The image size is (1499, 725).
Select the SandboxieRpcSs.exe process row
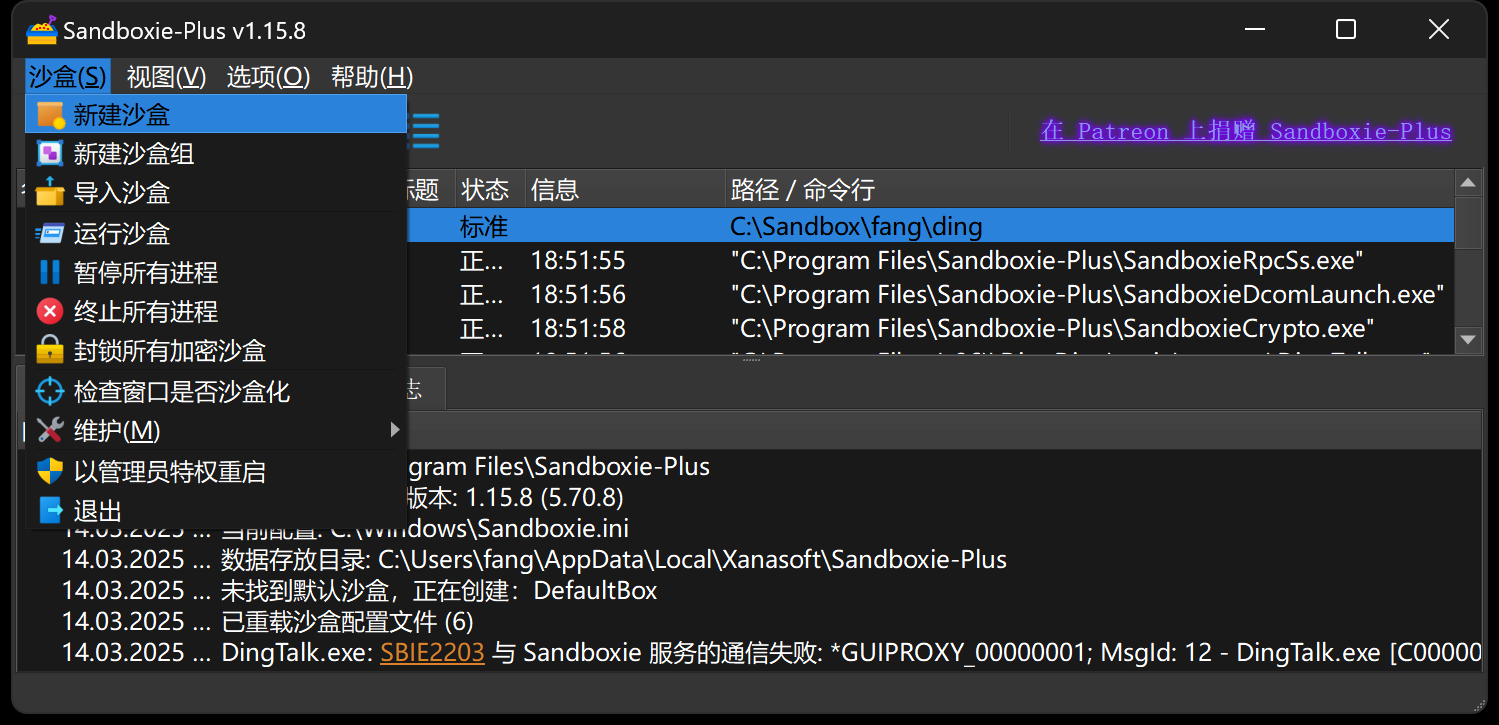[x=930, y=261]
